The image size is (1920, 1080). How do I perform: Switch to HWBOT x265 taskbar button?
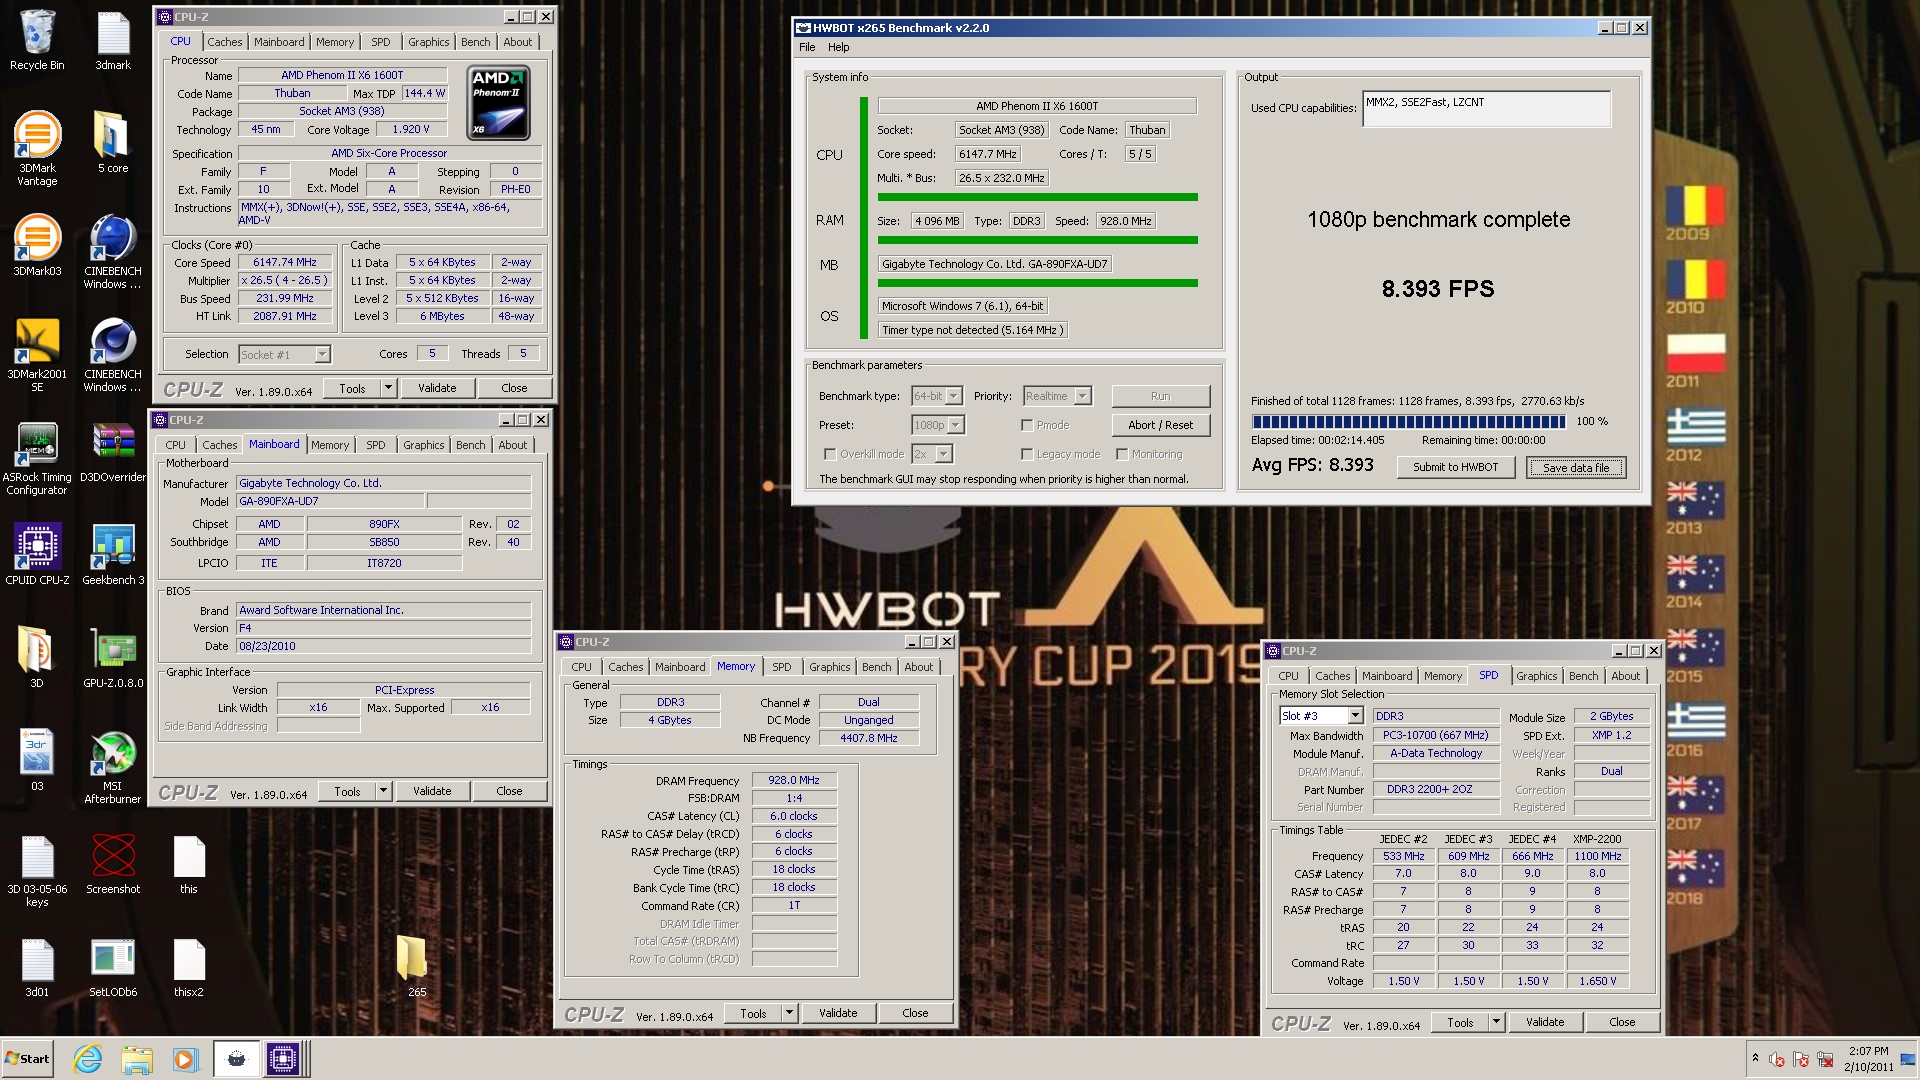236,1059
